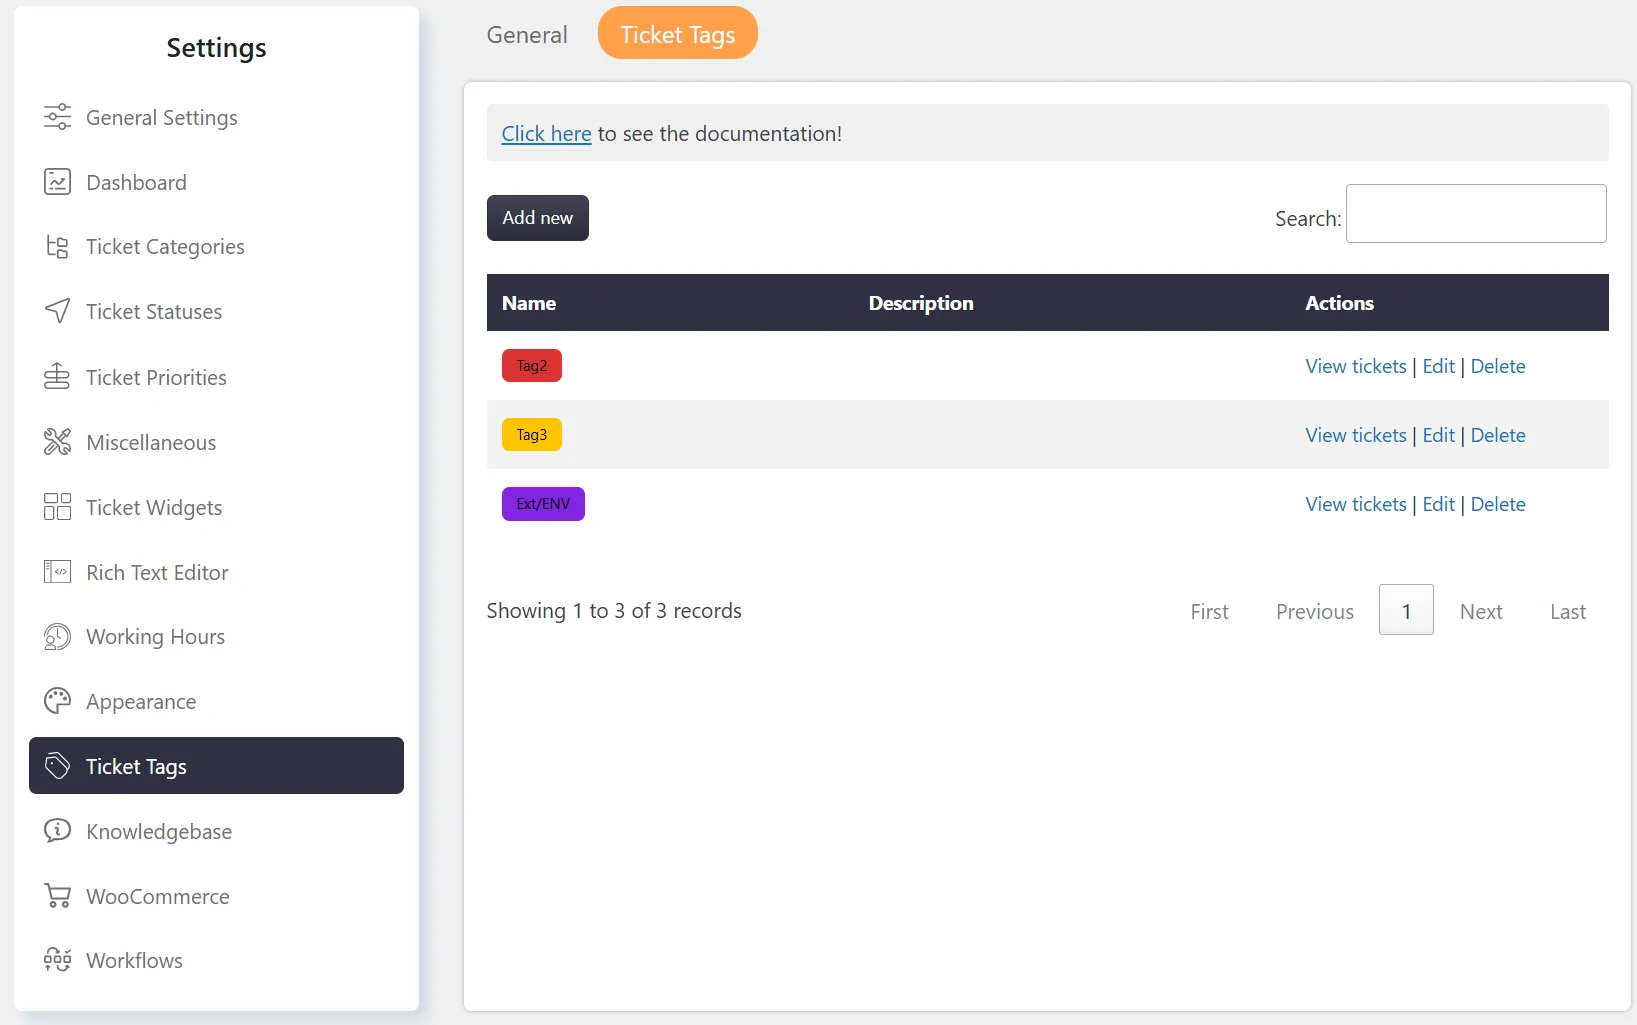Open Knowledgebase settings in sidebar
The height and width of the screenshot is (1025, 1637).
click(158, 832)
